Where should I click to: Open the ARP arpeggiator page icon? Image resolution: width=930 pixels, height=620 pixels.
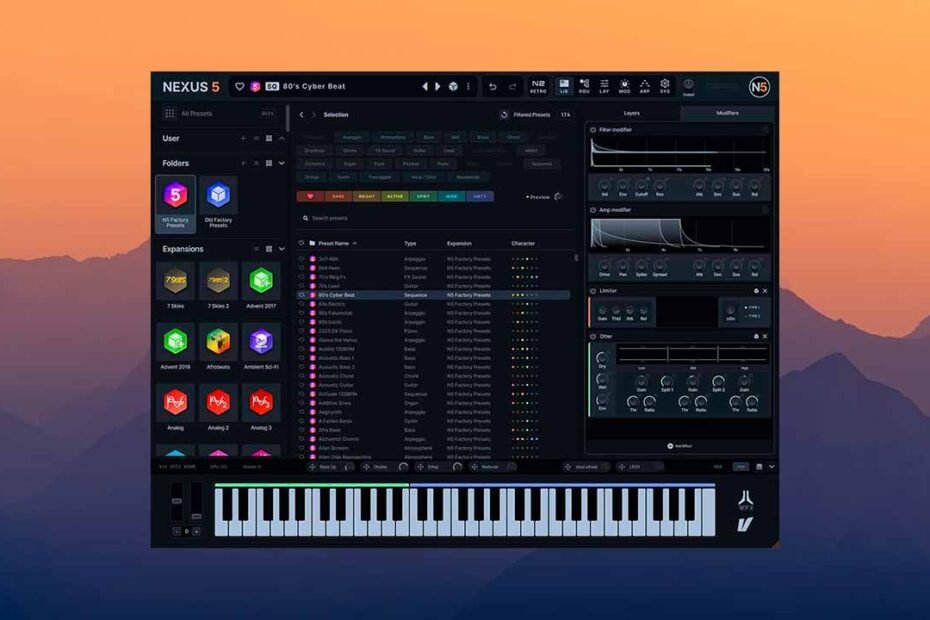click(644, 87)
